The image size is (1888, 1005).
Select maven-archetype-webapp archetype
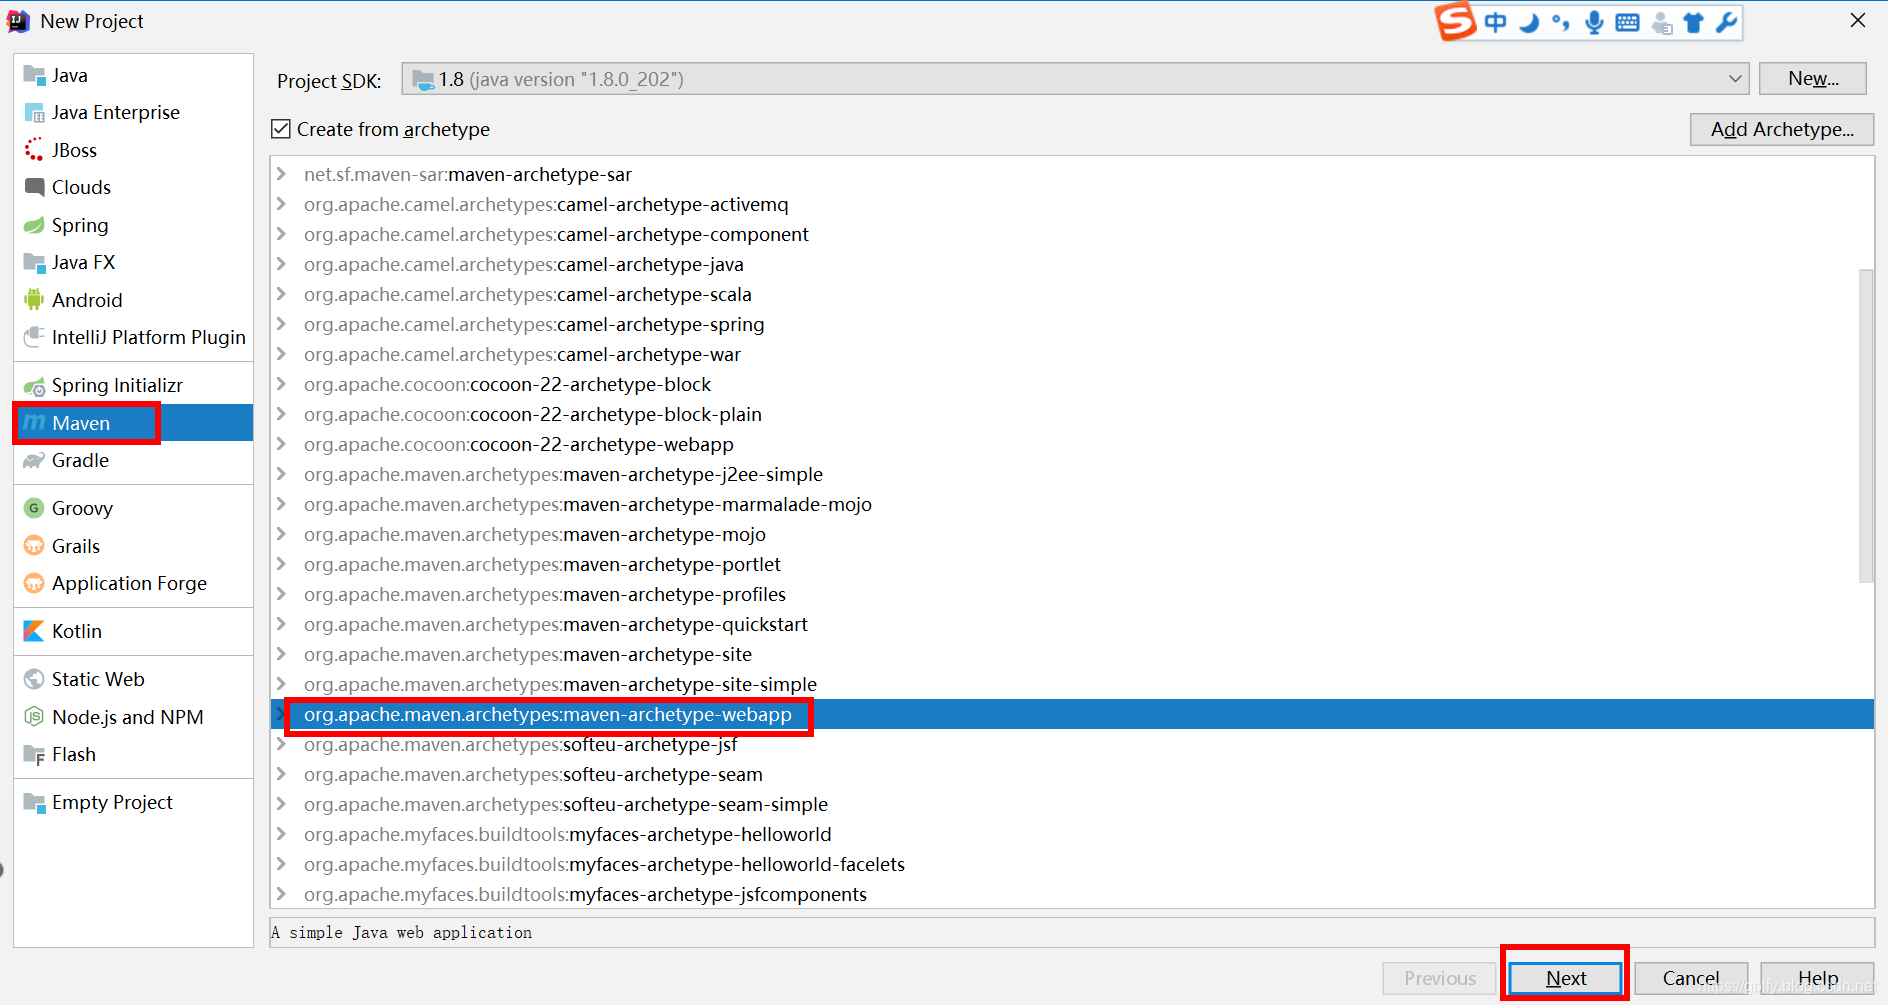point(1072,714)
